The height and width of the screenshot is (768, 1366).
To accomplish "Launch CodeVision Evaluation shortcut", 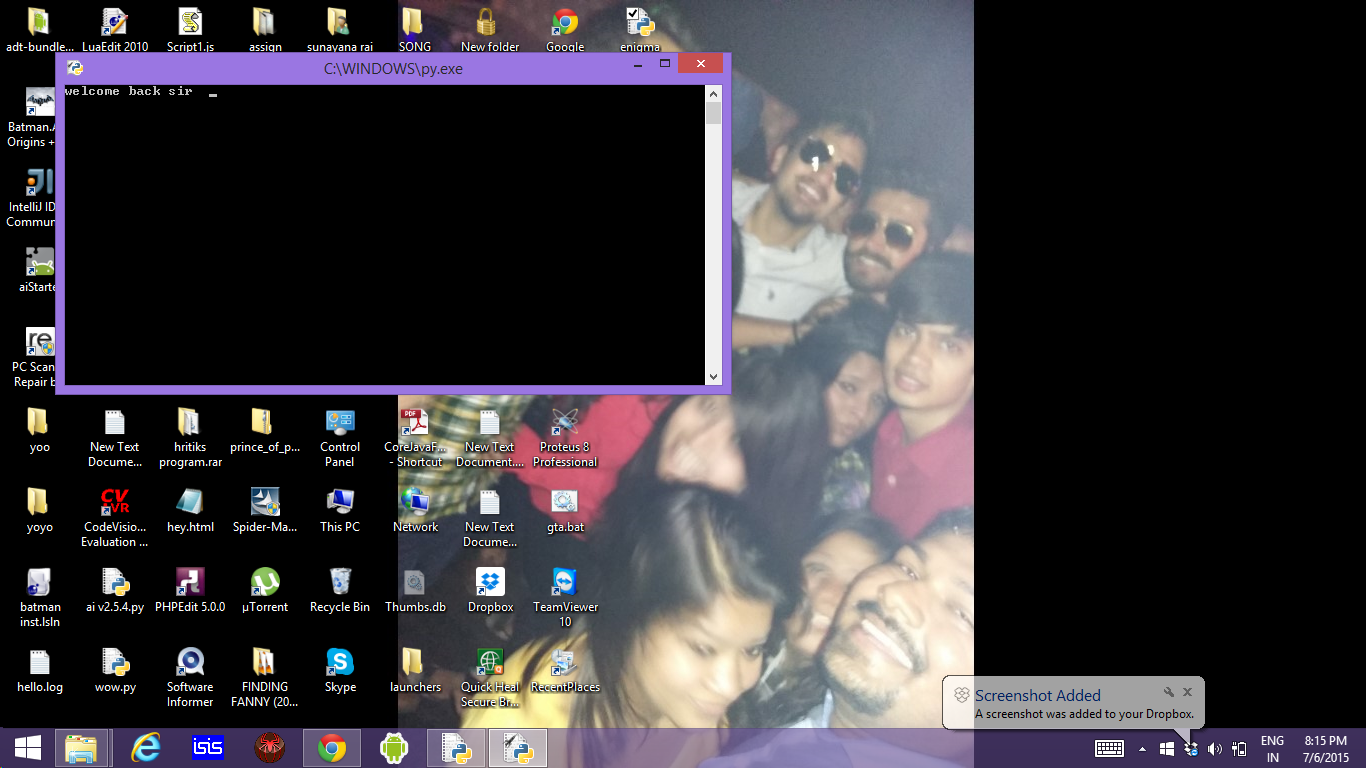I will click(115, 517).
